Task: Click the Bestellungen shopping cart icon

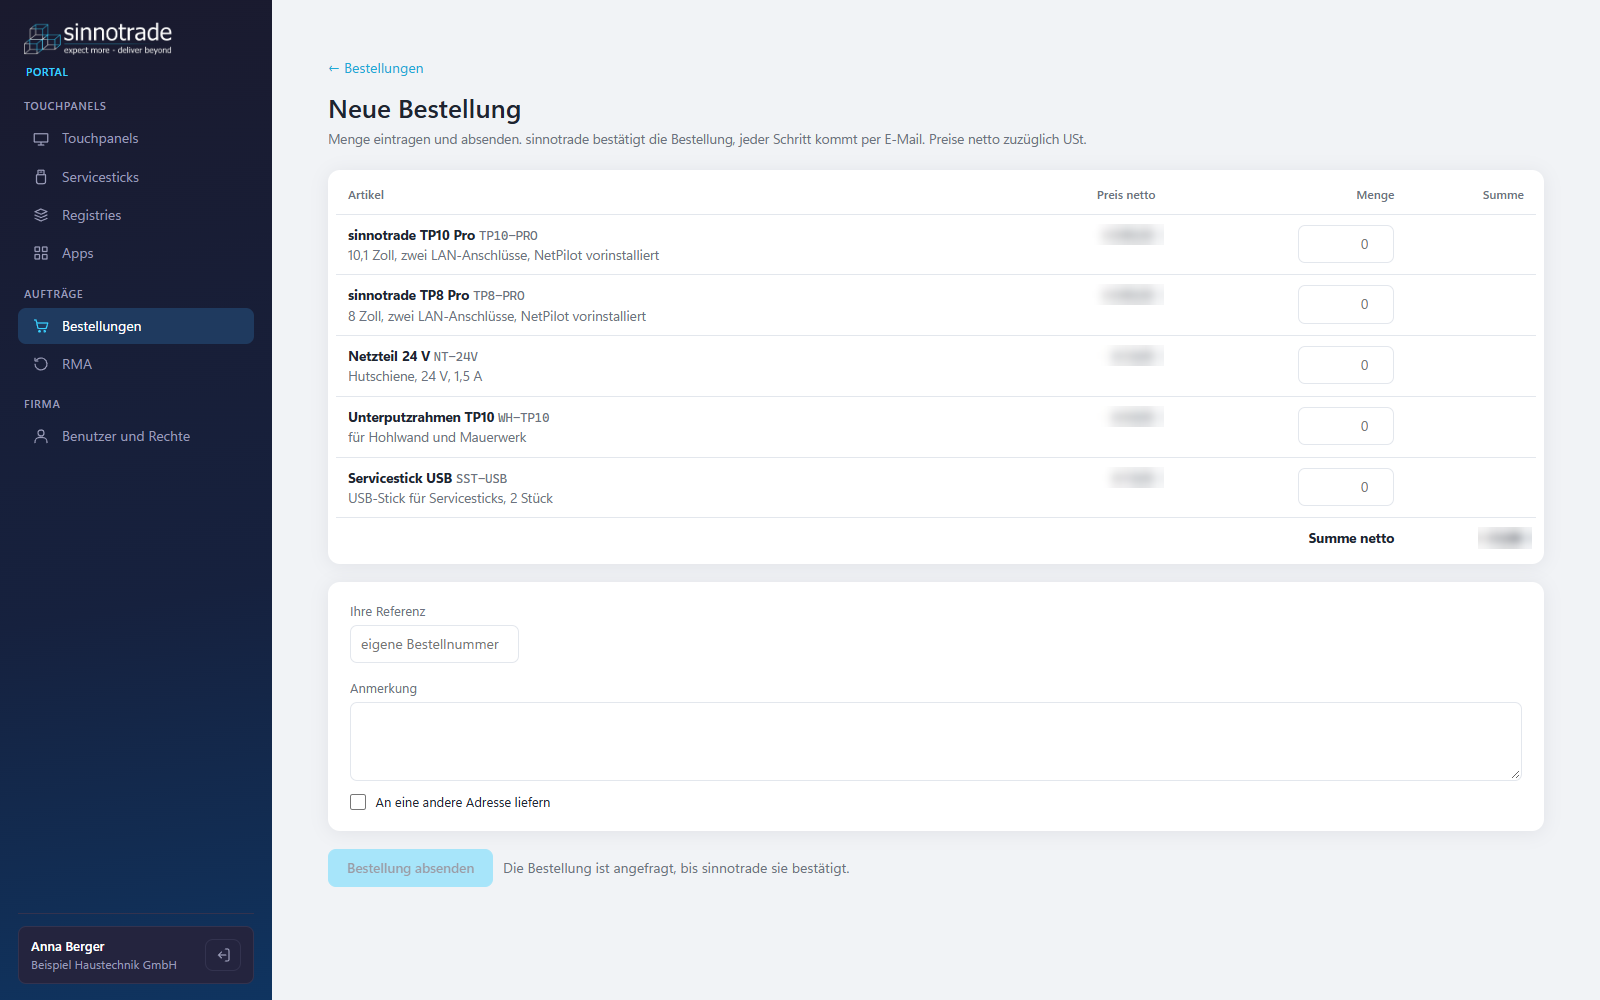Action: pos(41,326)
